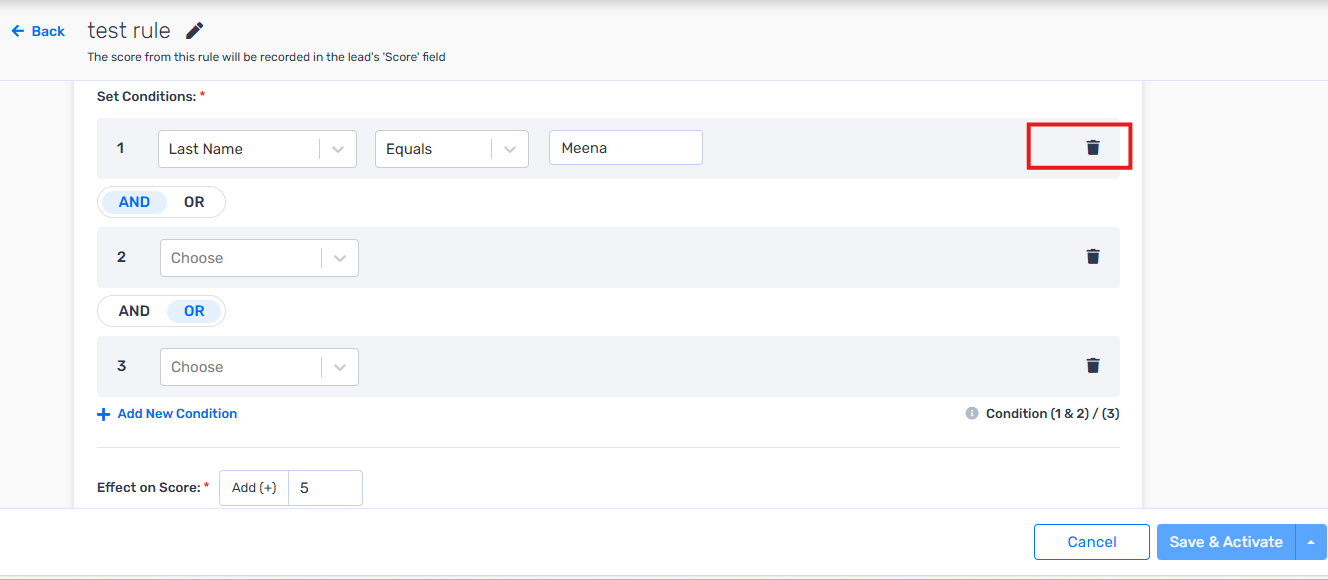1328x580 pixels.
Task: Click the Add New Condition link
Action: tap(177, 414)
